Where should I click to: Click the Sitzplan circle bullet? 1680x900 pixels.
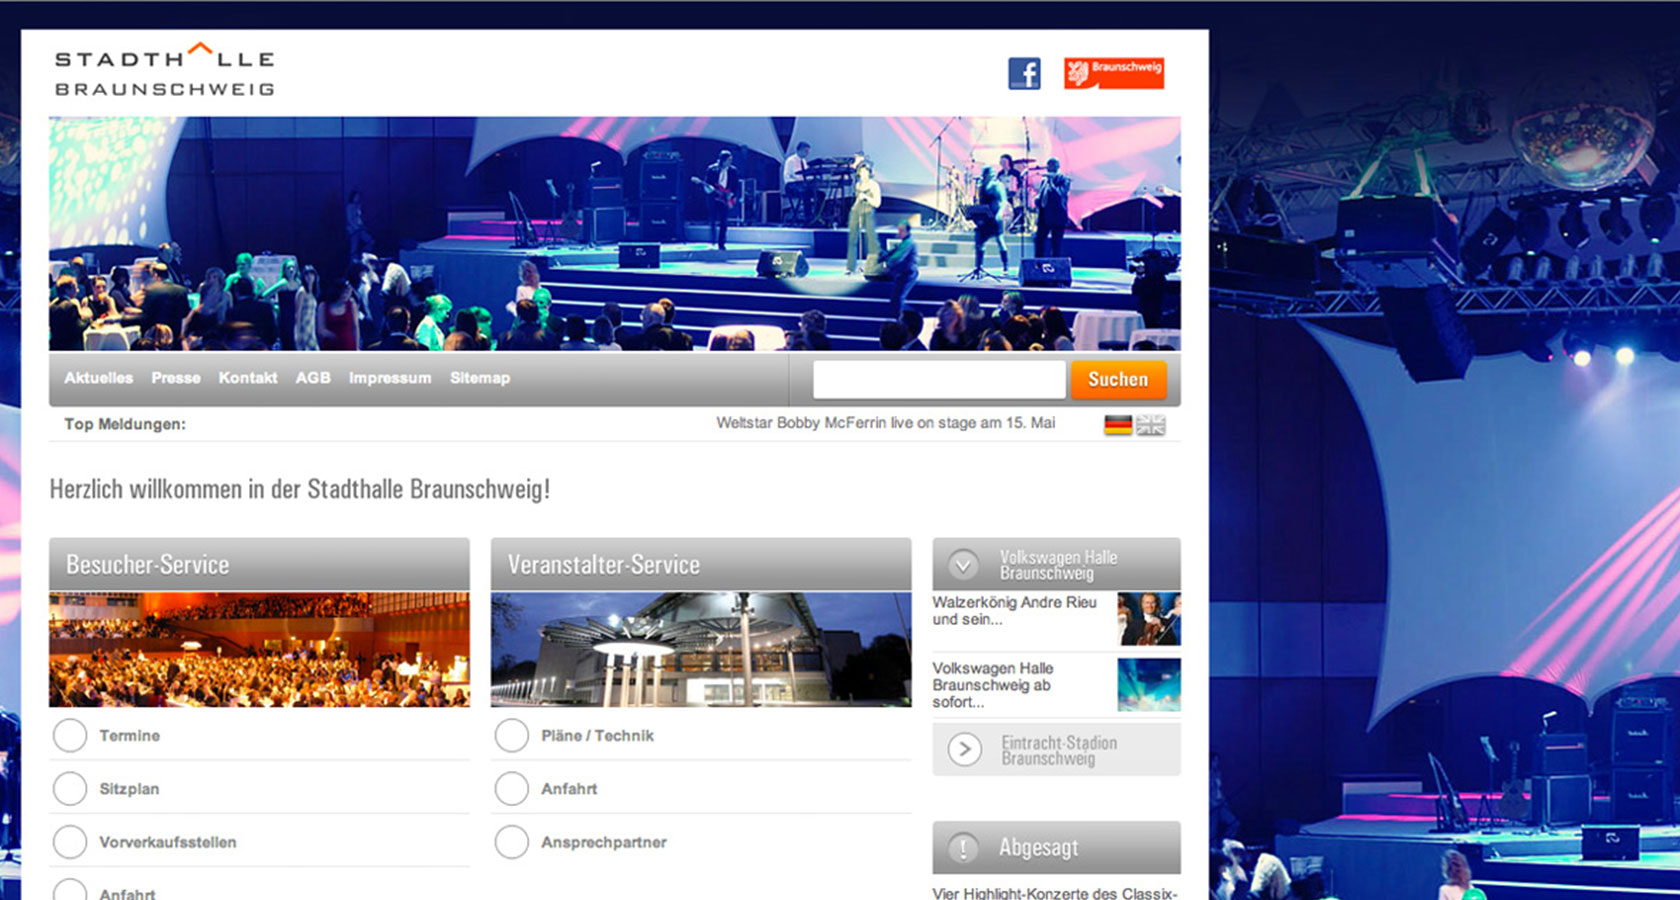[x=70, y=788]
